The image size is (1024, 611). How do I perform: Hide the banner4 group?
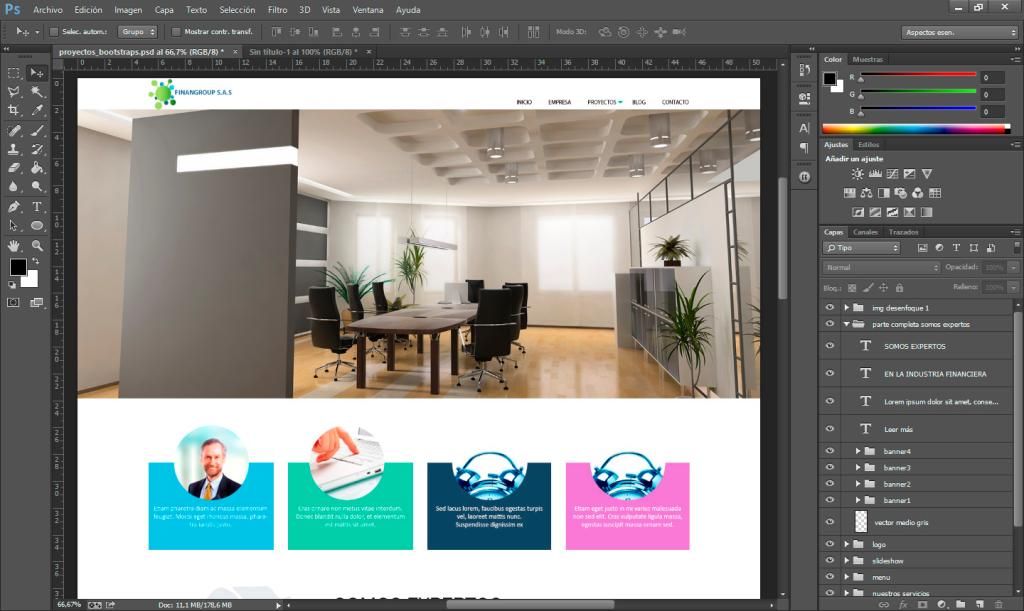click(829, 451)
